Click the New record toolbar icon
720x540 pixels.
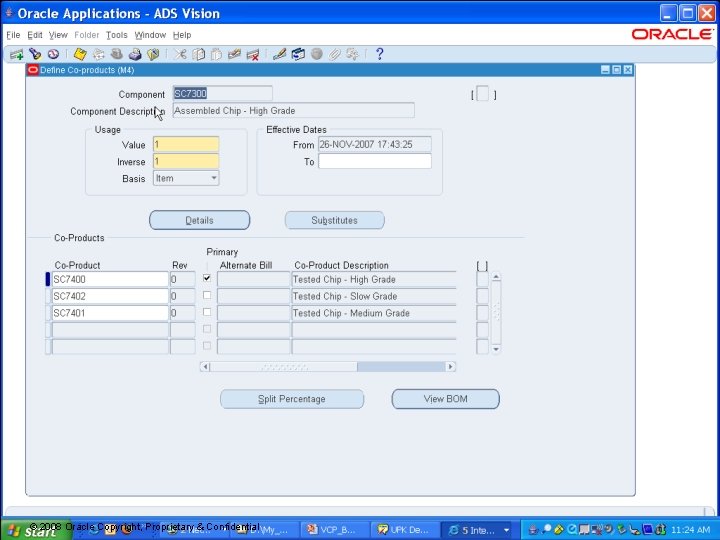tap(17, 55)
